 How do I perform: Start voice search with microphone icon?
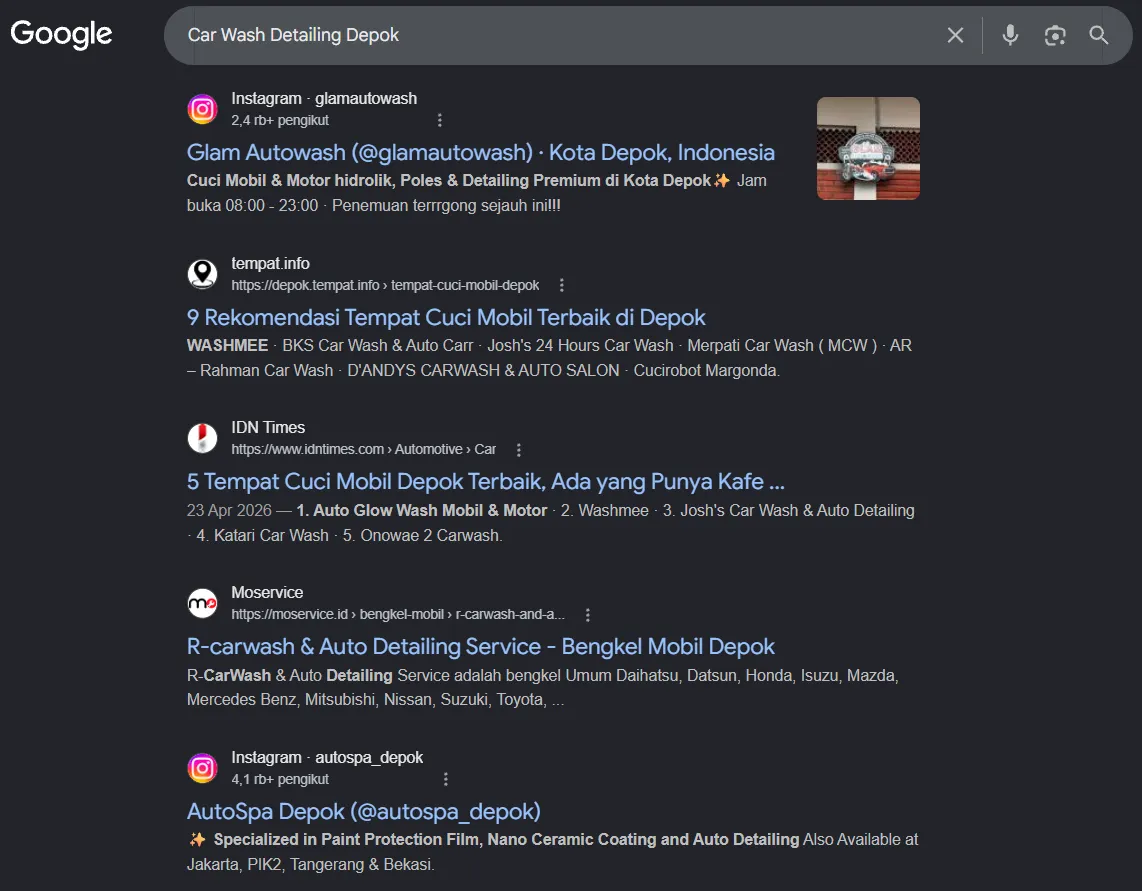point(1009,35)
